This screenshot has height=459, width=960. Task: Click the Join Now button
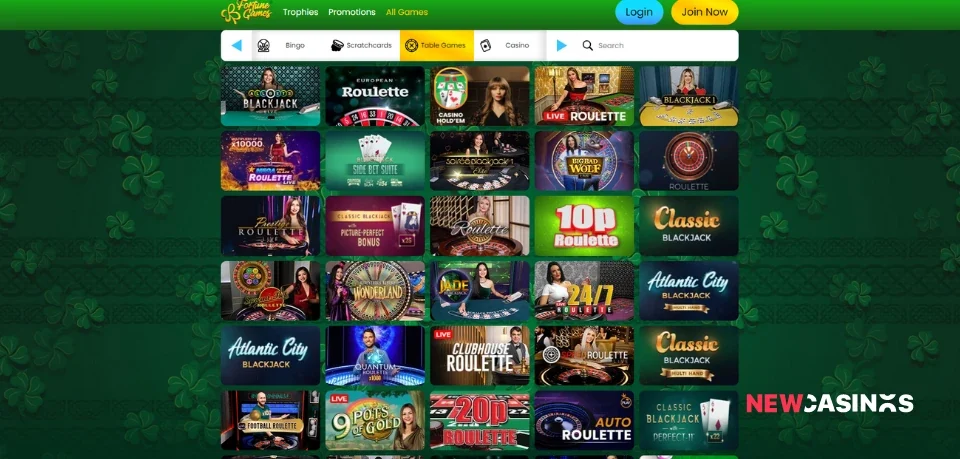point(705,12)
